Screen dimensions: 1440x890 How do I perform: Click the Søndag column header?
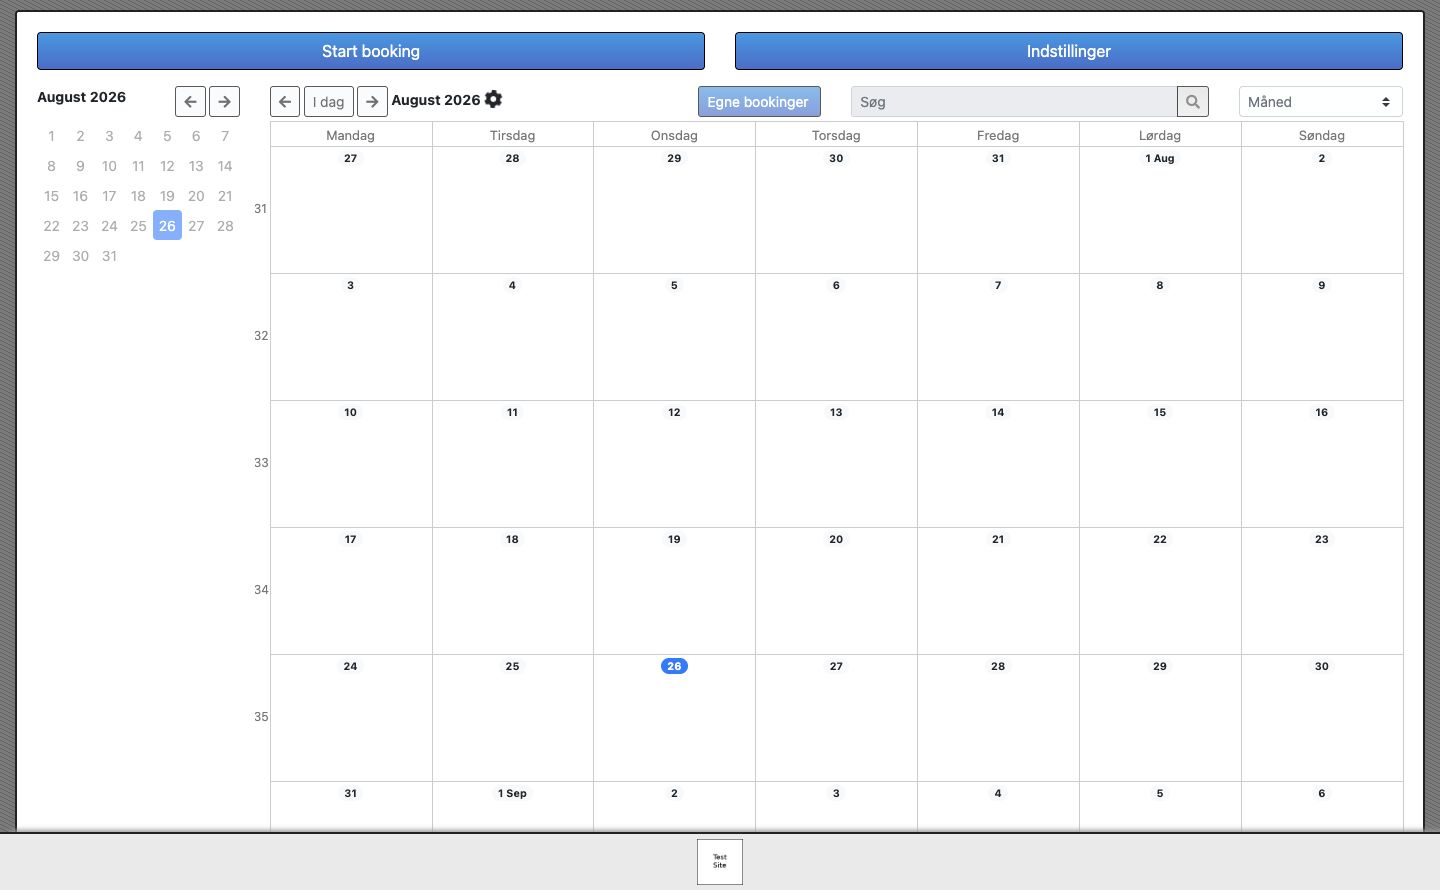click(1322, 135)
